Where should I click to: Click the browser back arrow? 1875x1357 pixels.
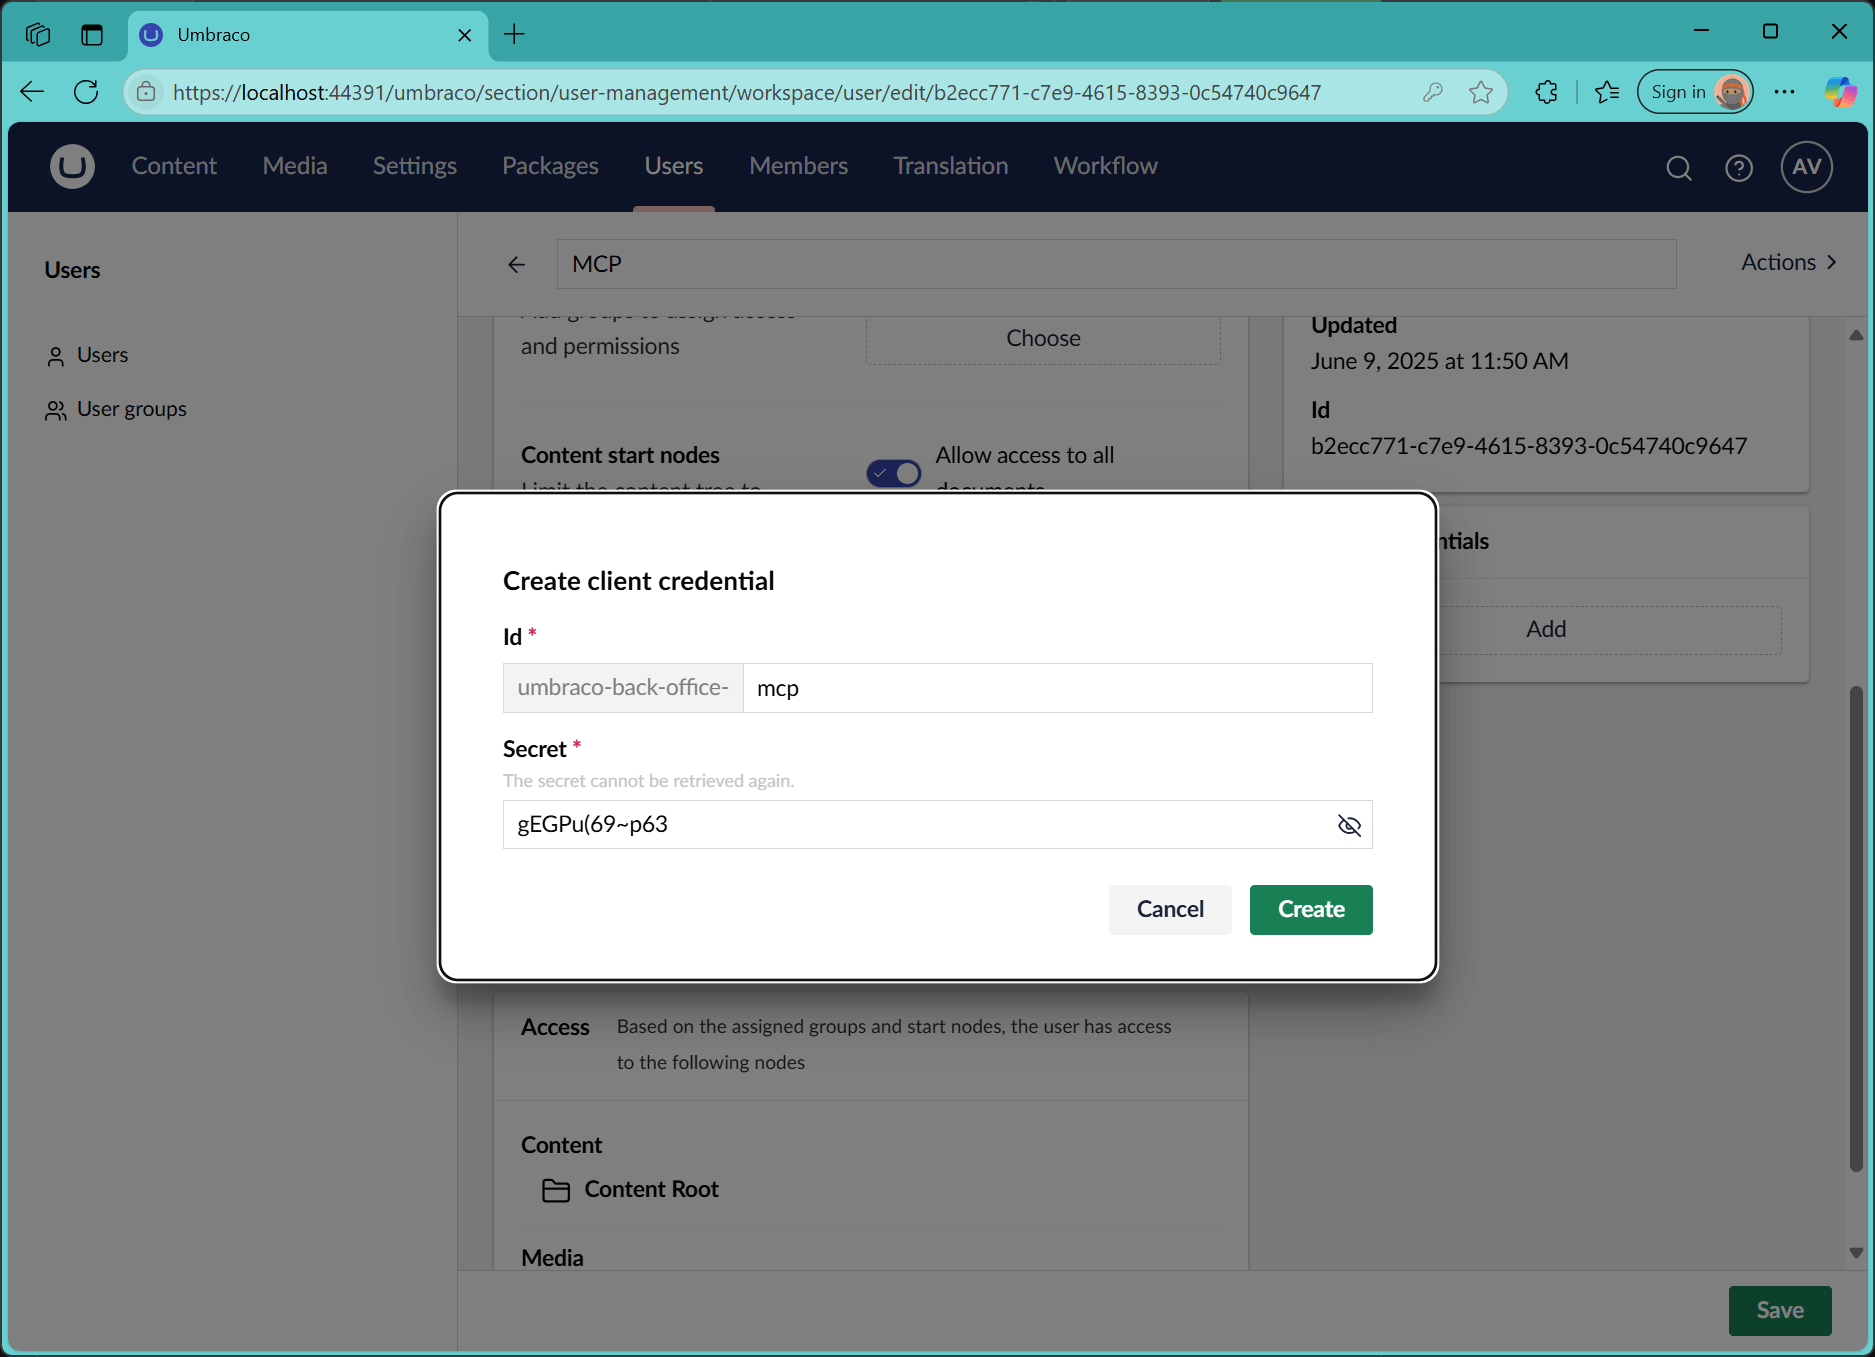tap(32, 92)
